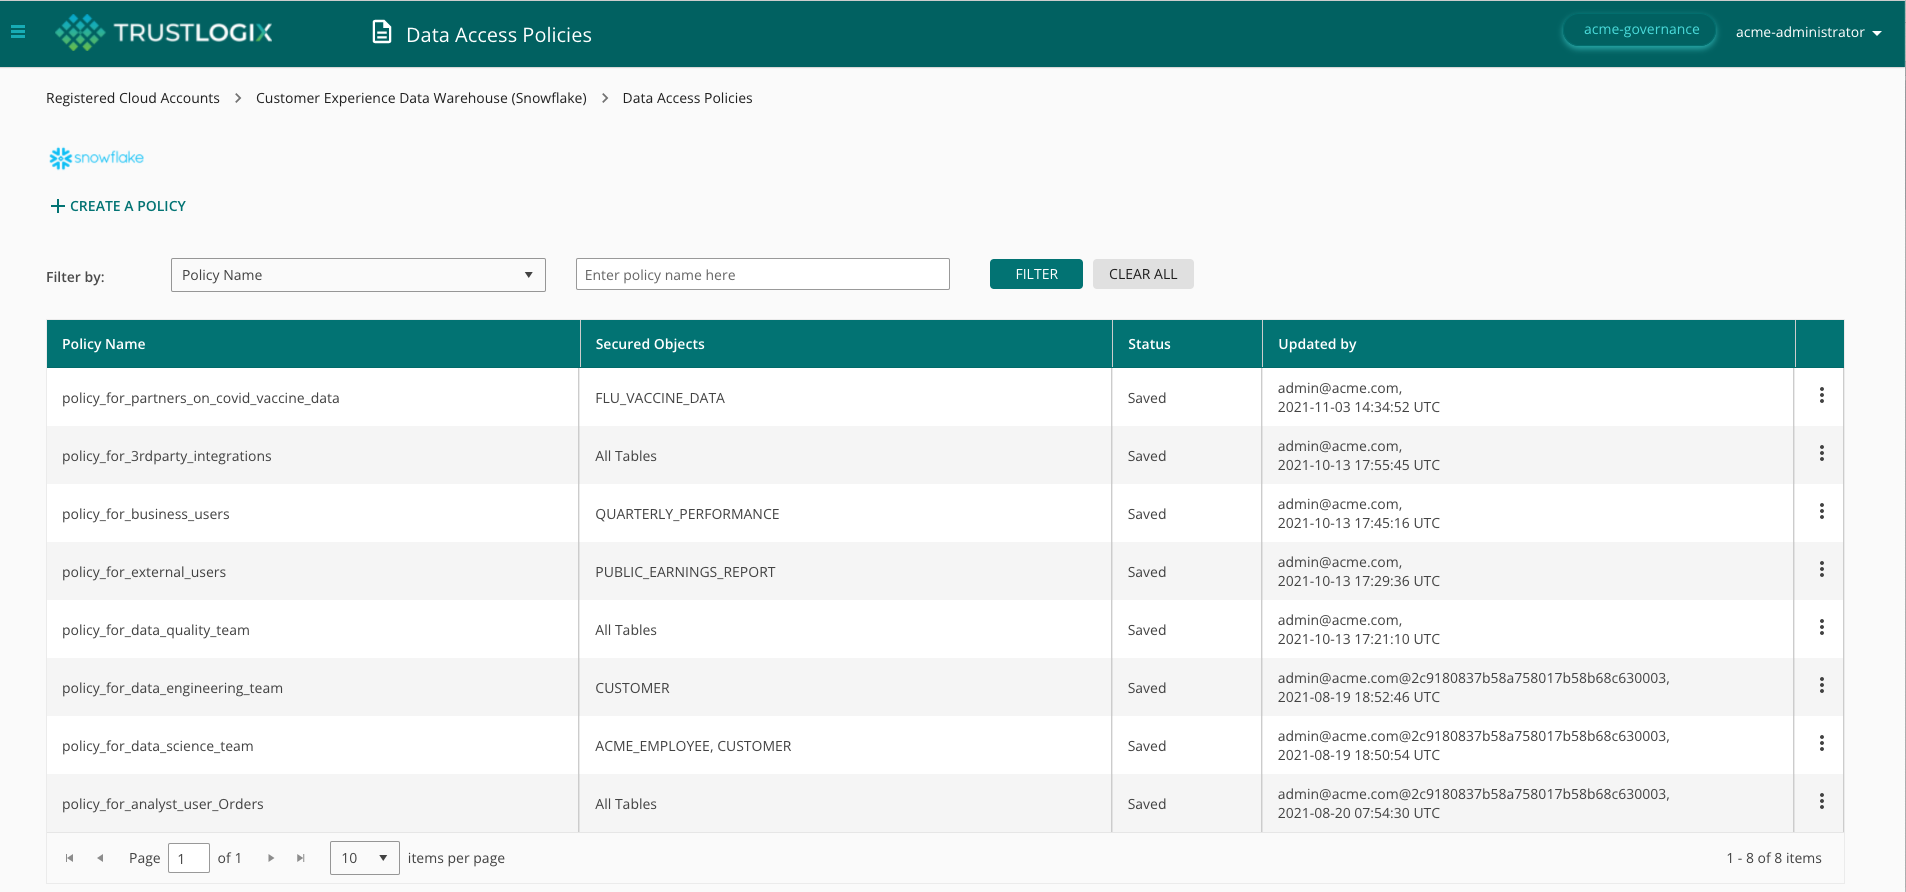Image resolution: width=1906 pixels, height=892 pixels.
Task: Click the TrustLogix logo
Action: coord(164,32)
